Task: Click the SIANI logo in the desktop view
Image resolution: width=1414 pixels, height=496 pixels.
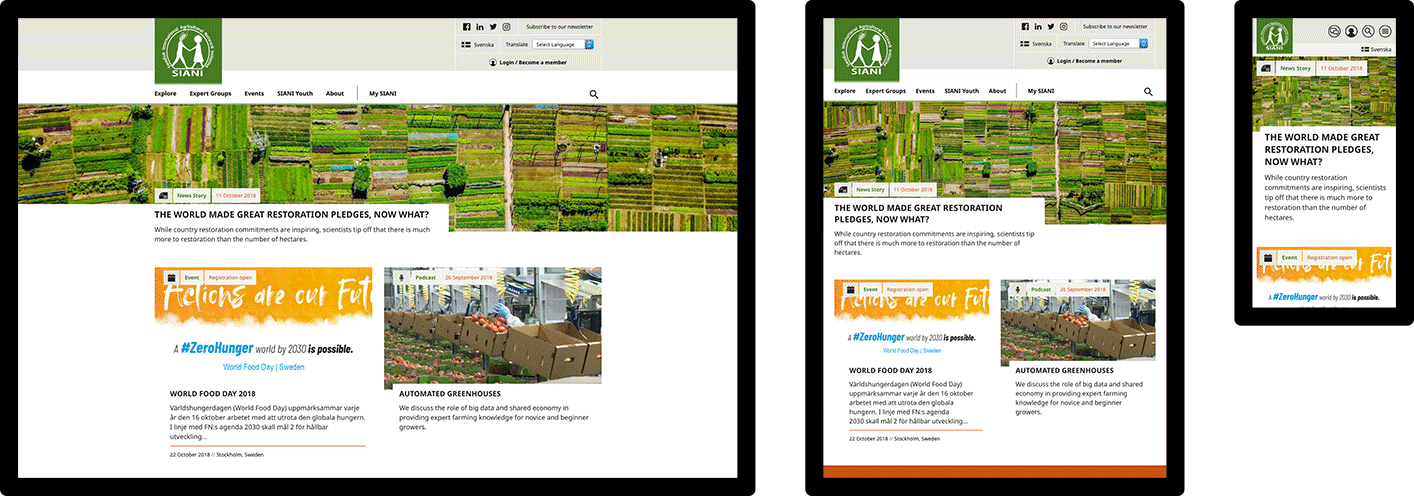Action: tap(190, 50)
